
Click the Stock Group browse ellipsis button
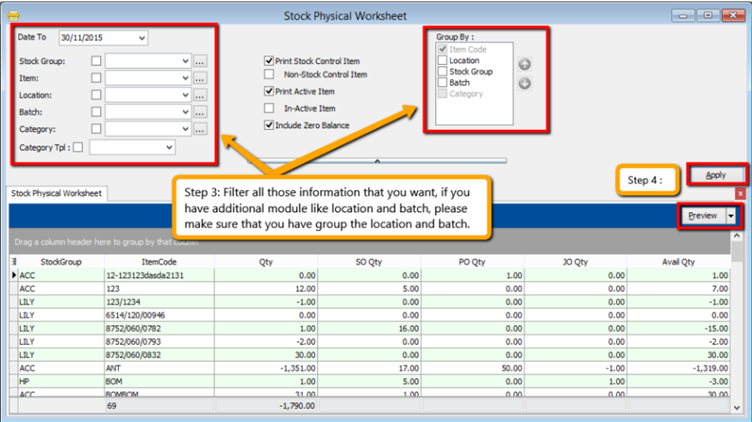[x=200, y=61]
